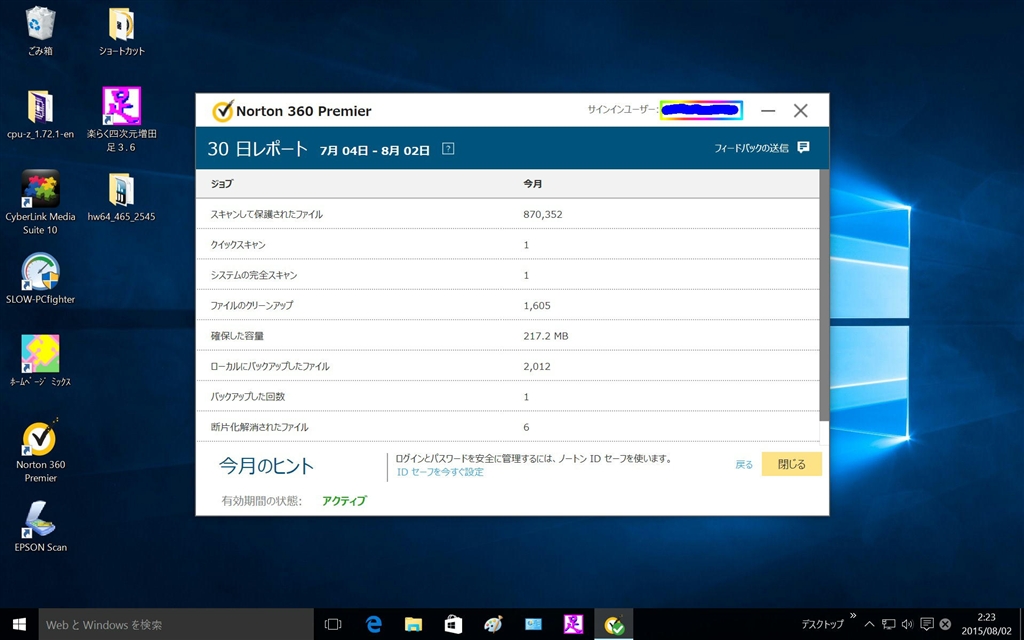This screenshot has height=640, width=1024.
Task: Click the feedback speech bubble icon
Action: (x=803, y=148)
